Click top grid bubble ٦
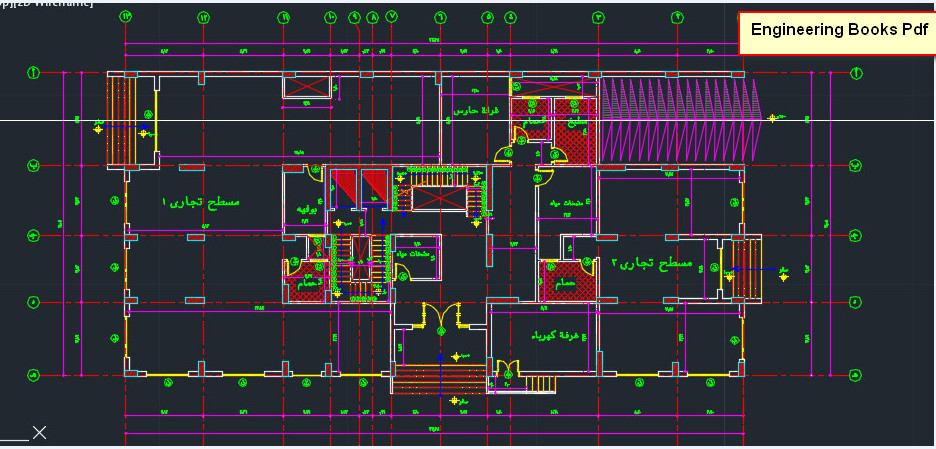Screen dimensions: 936x449 click(x=441, y=17)
